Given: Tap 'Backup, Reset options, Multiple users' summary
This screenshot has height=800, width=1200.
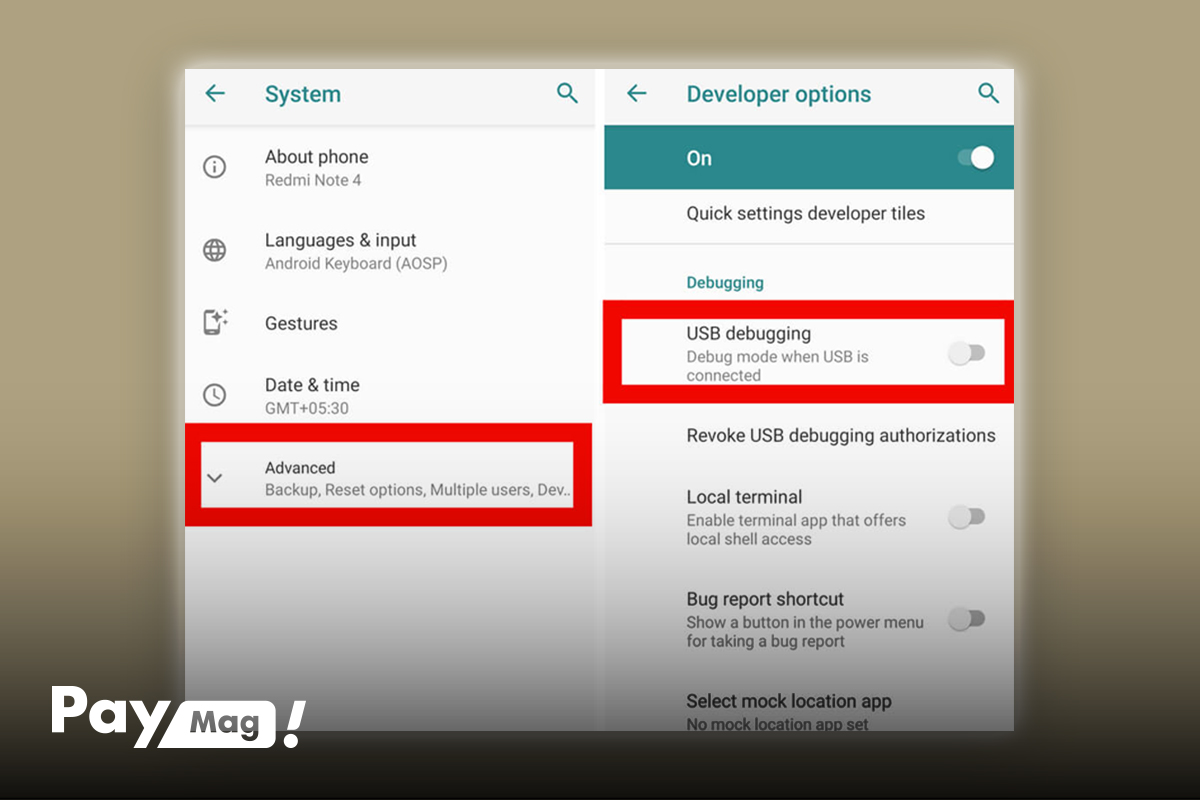Looking at the screenshot, I should (x=418, y=490).
